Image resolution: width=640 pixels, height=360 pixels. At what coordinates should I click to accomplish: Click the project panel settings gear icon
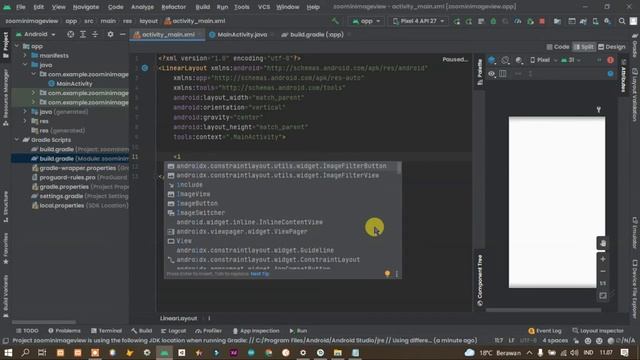pos(110,34)
